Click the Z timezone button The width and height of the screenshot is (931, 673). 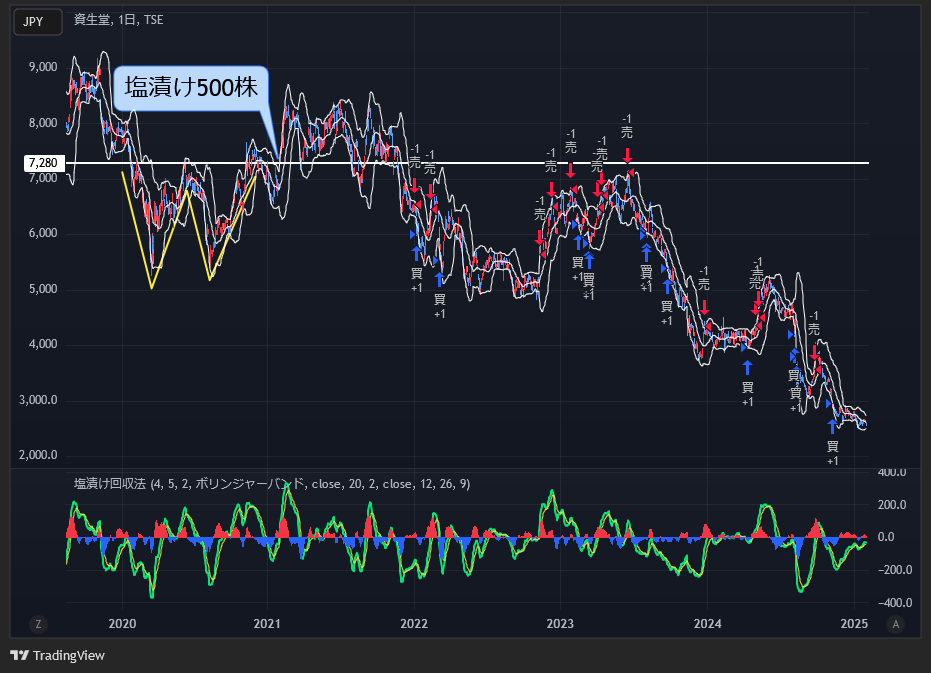pyautogui.click(x=39, y=624)
